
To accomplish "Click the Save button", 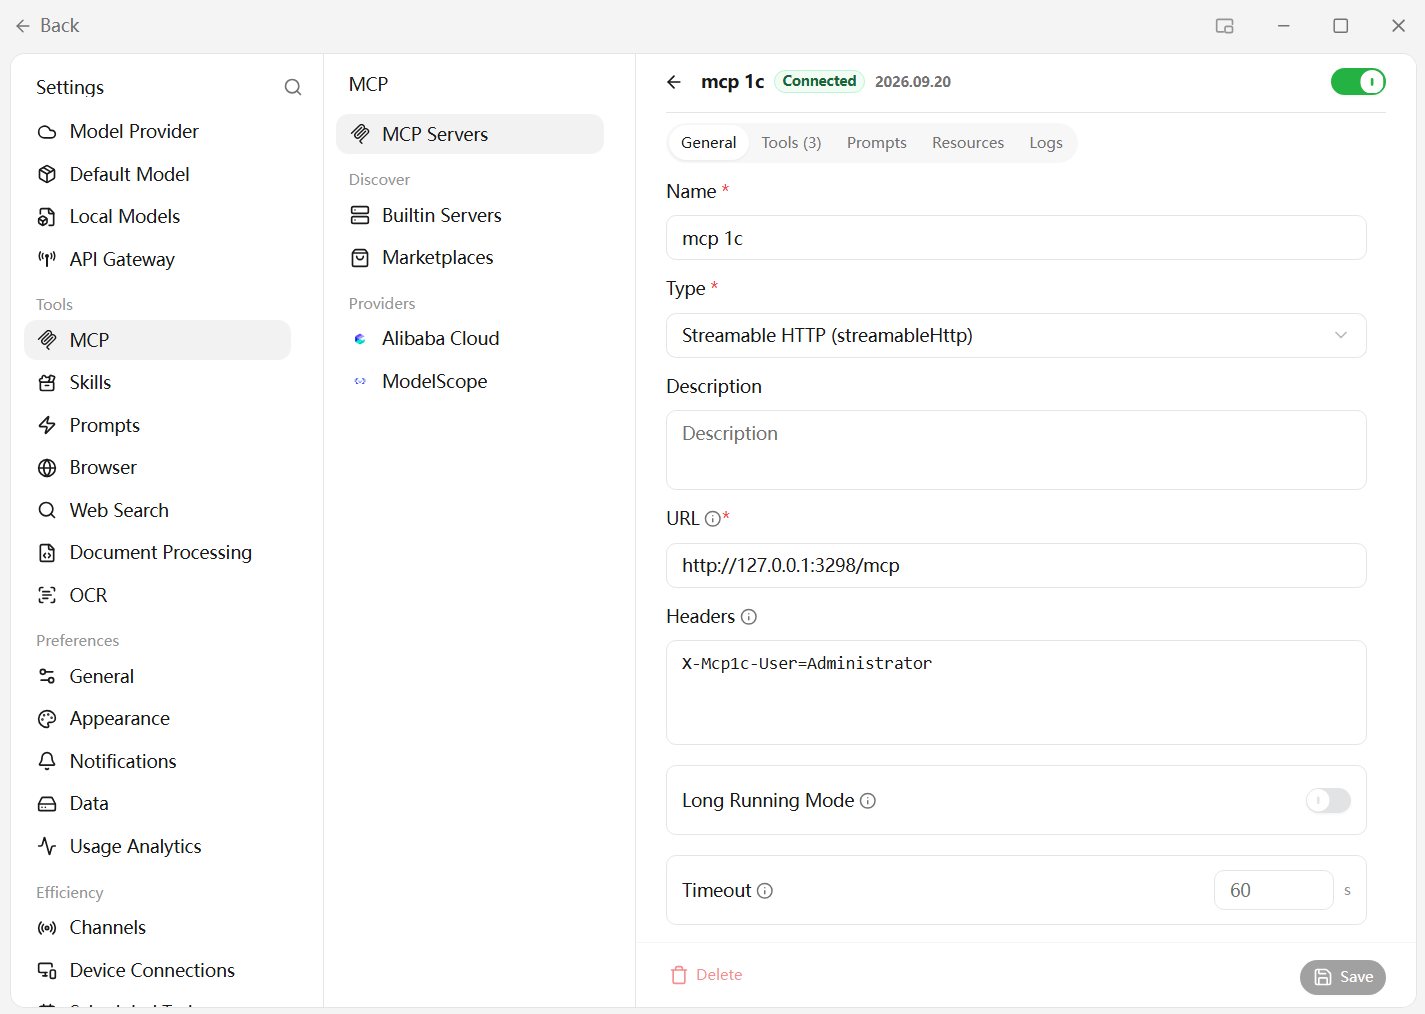I will 1343,977.
